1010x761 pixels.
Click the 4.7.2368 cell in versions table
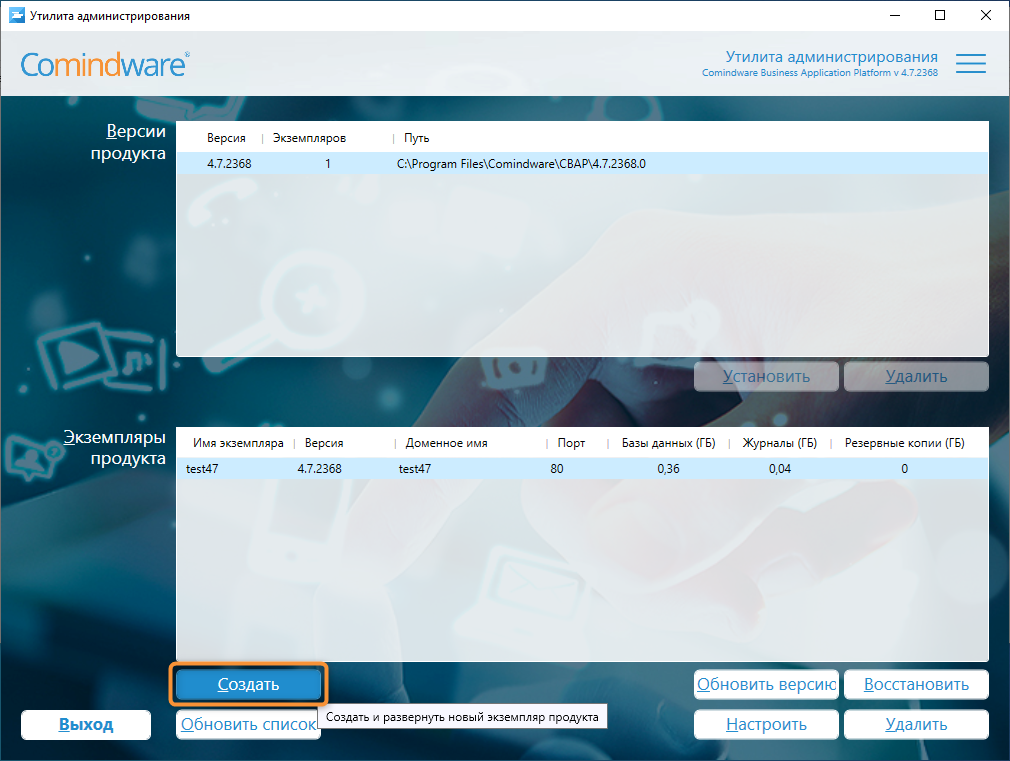229,164
